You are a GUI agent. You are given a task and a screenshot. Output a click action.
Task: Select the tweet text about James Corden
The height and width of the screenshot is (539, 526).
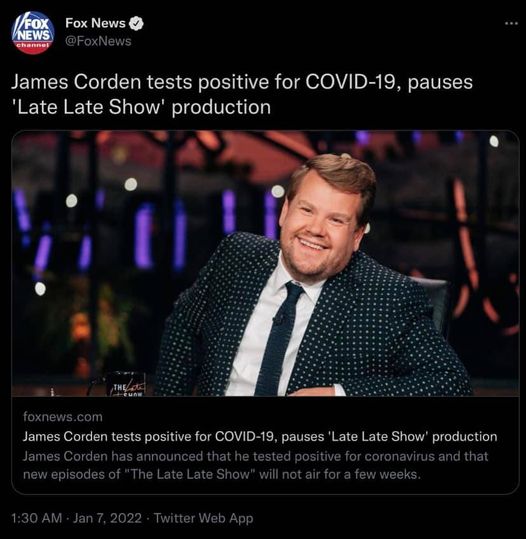click(x=242, y=95)
